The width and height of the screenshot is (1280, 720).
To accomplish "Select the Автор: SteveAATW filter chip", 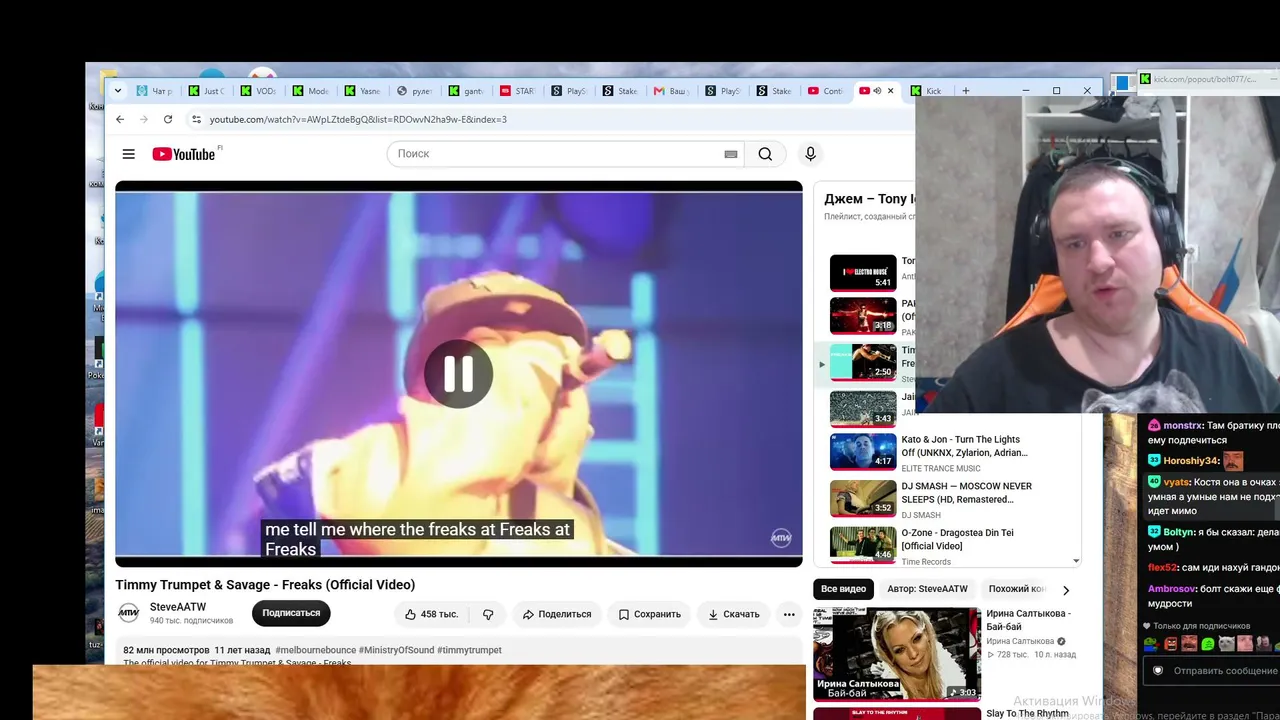I will pos(927,589).
